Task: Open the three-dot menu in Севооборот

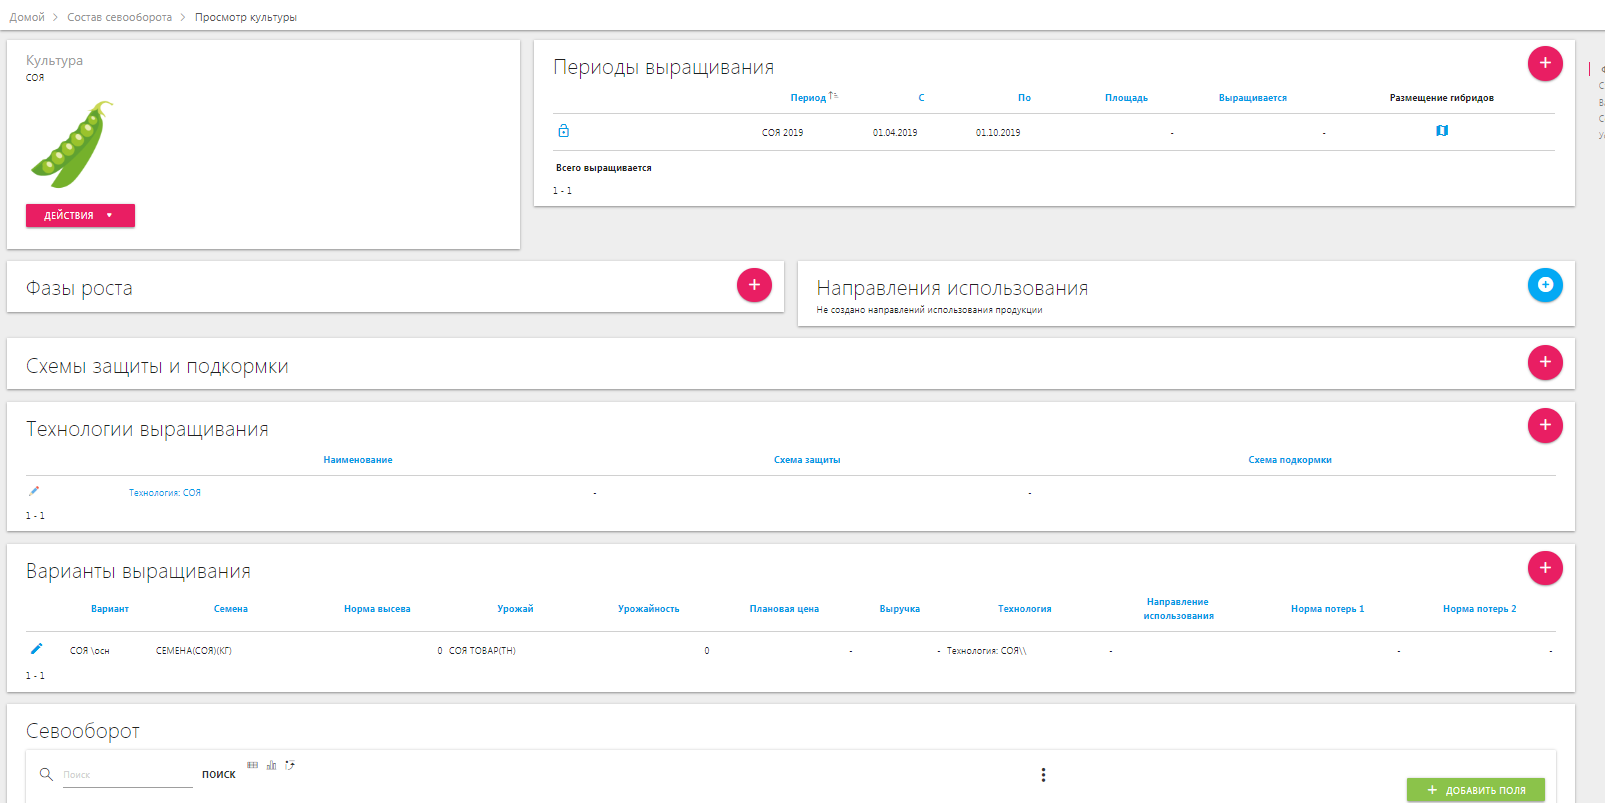Action: pos(1043,775)
